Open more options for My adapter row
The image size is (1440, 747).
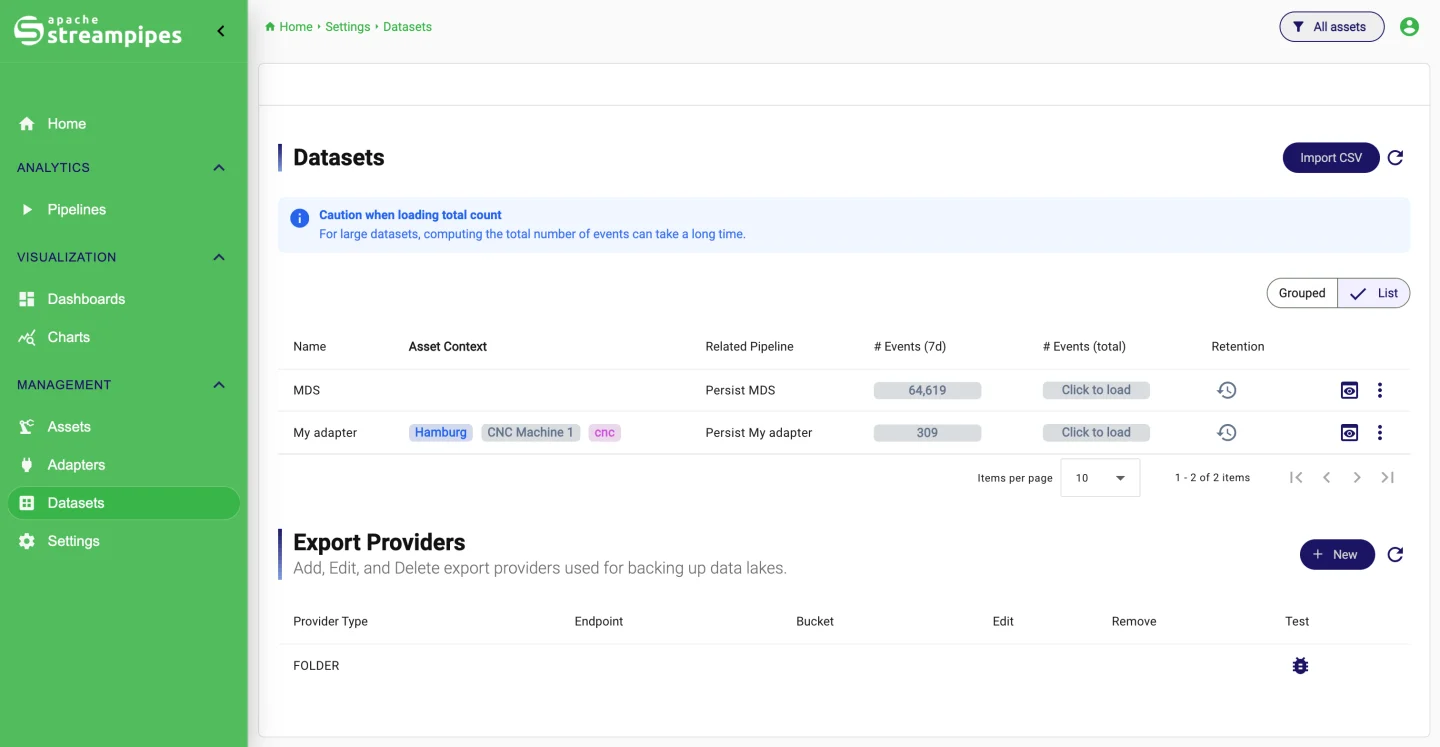click(1380, 433)
